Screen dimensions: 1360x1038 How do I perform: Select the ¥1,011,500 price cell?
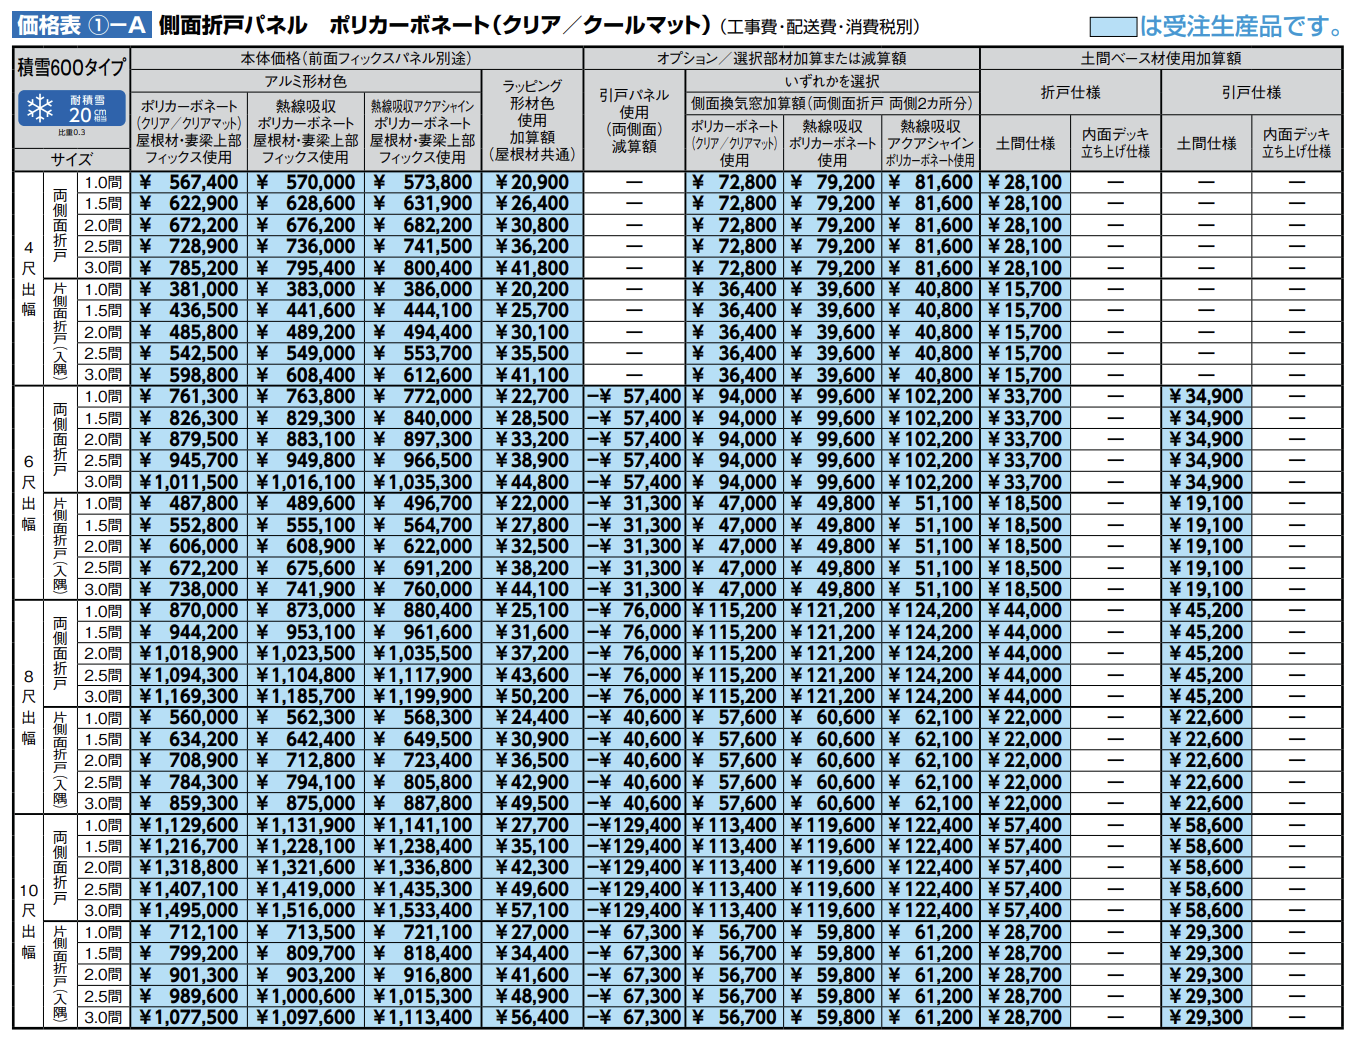(x=189, y=482)
